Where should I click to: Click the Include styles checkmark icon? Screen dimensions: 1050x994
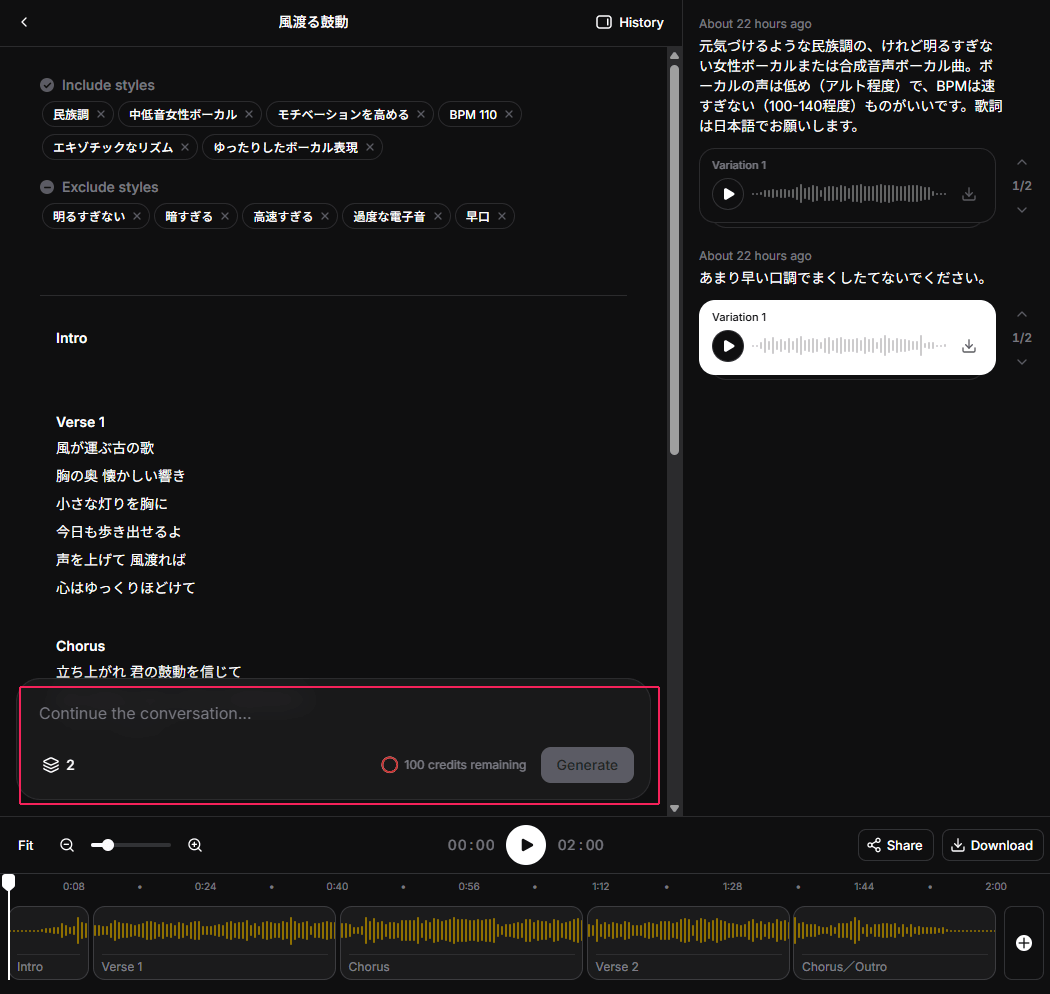coord(47,85)
